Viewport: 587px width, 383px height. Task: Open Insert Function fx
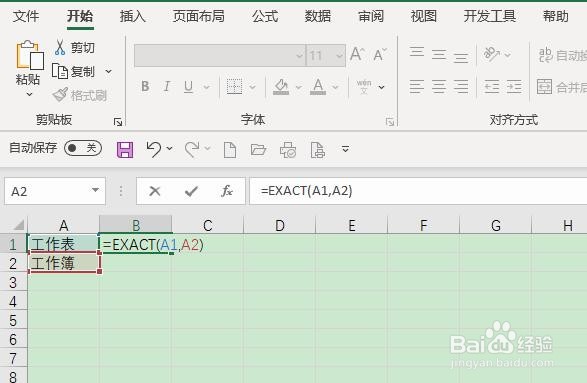[x=227, y=191]
